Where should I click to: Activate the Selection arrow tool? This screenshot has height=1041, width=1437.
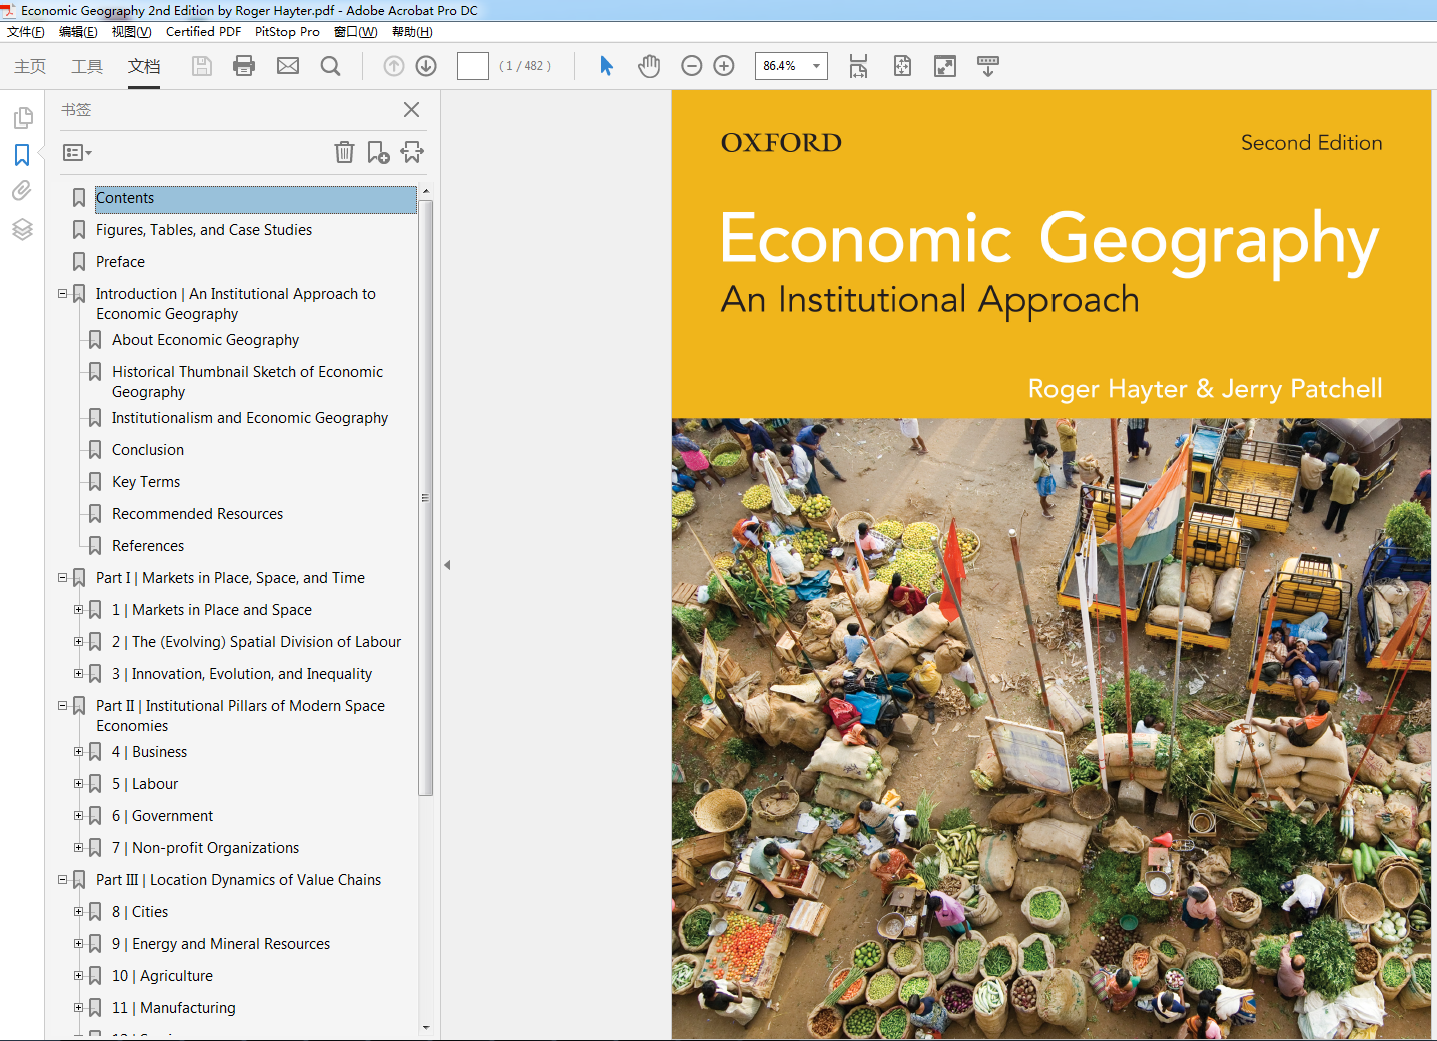pos(606,66)
